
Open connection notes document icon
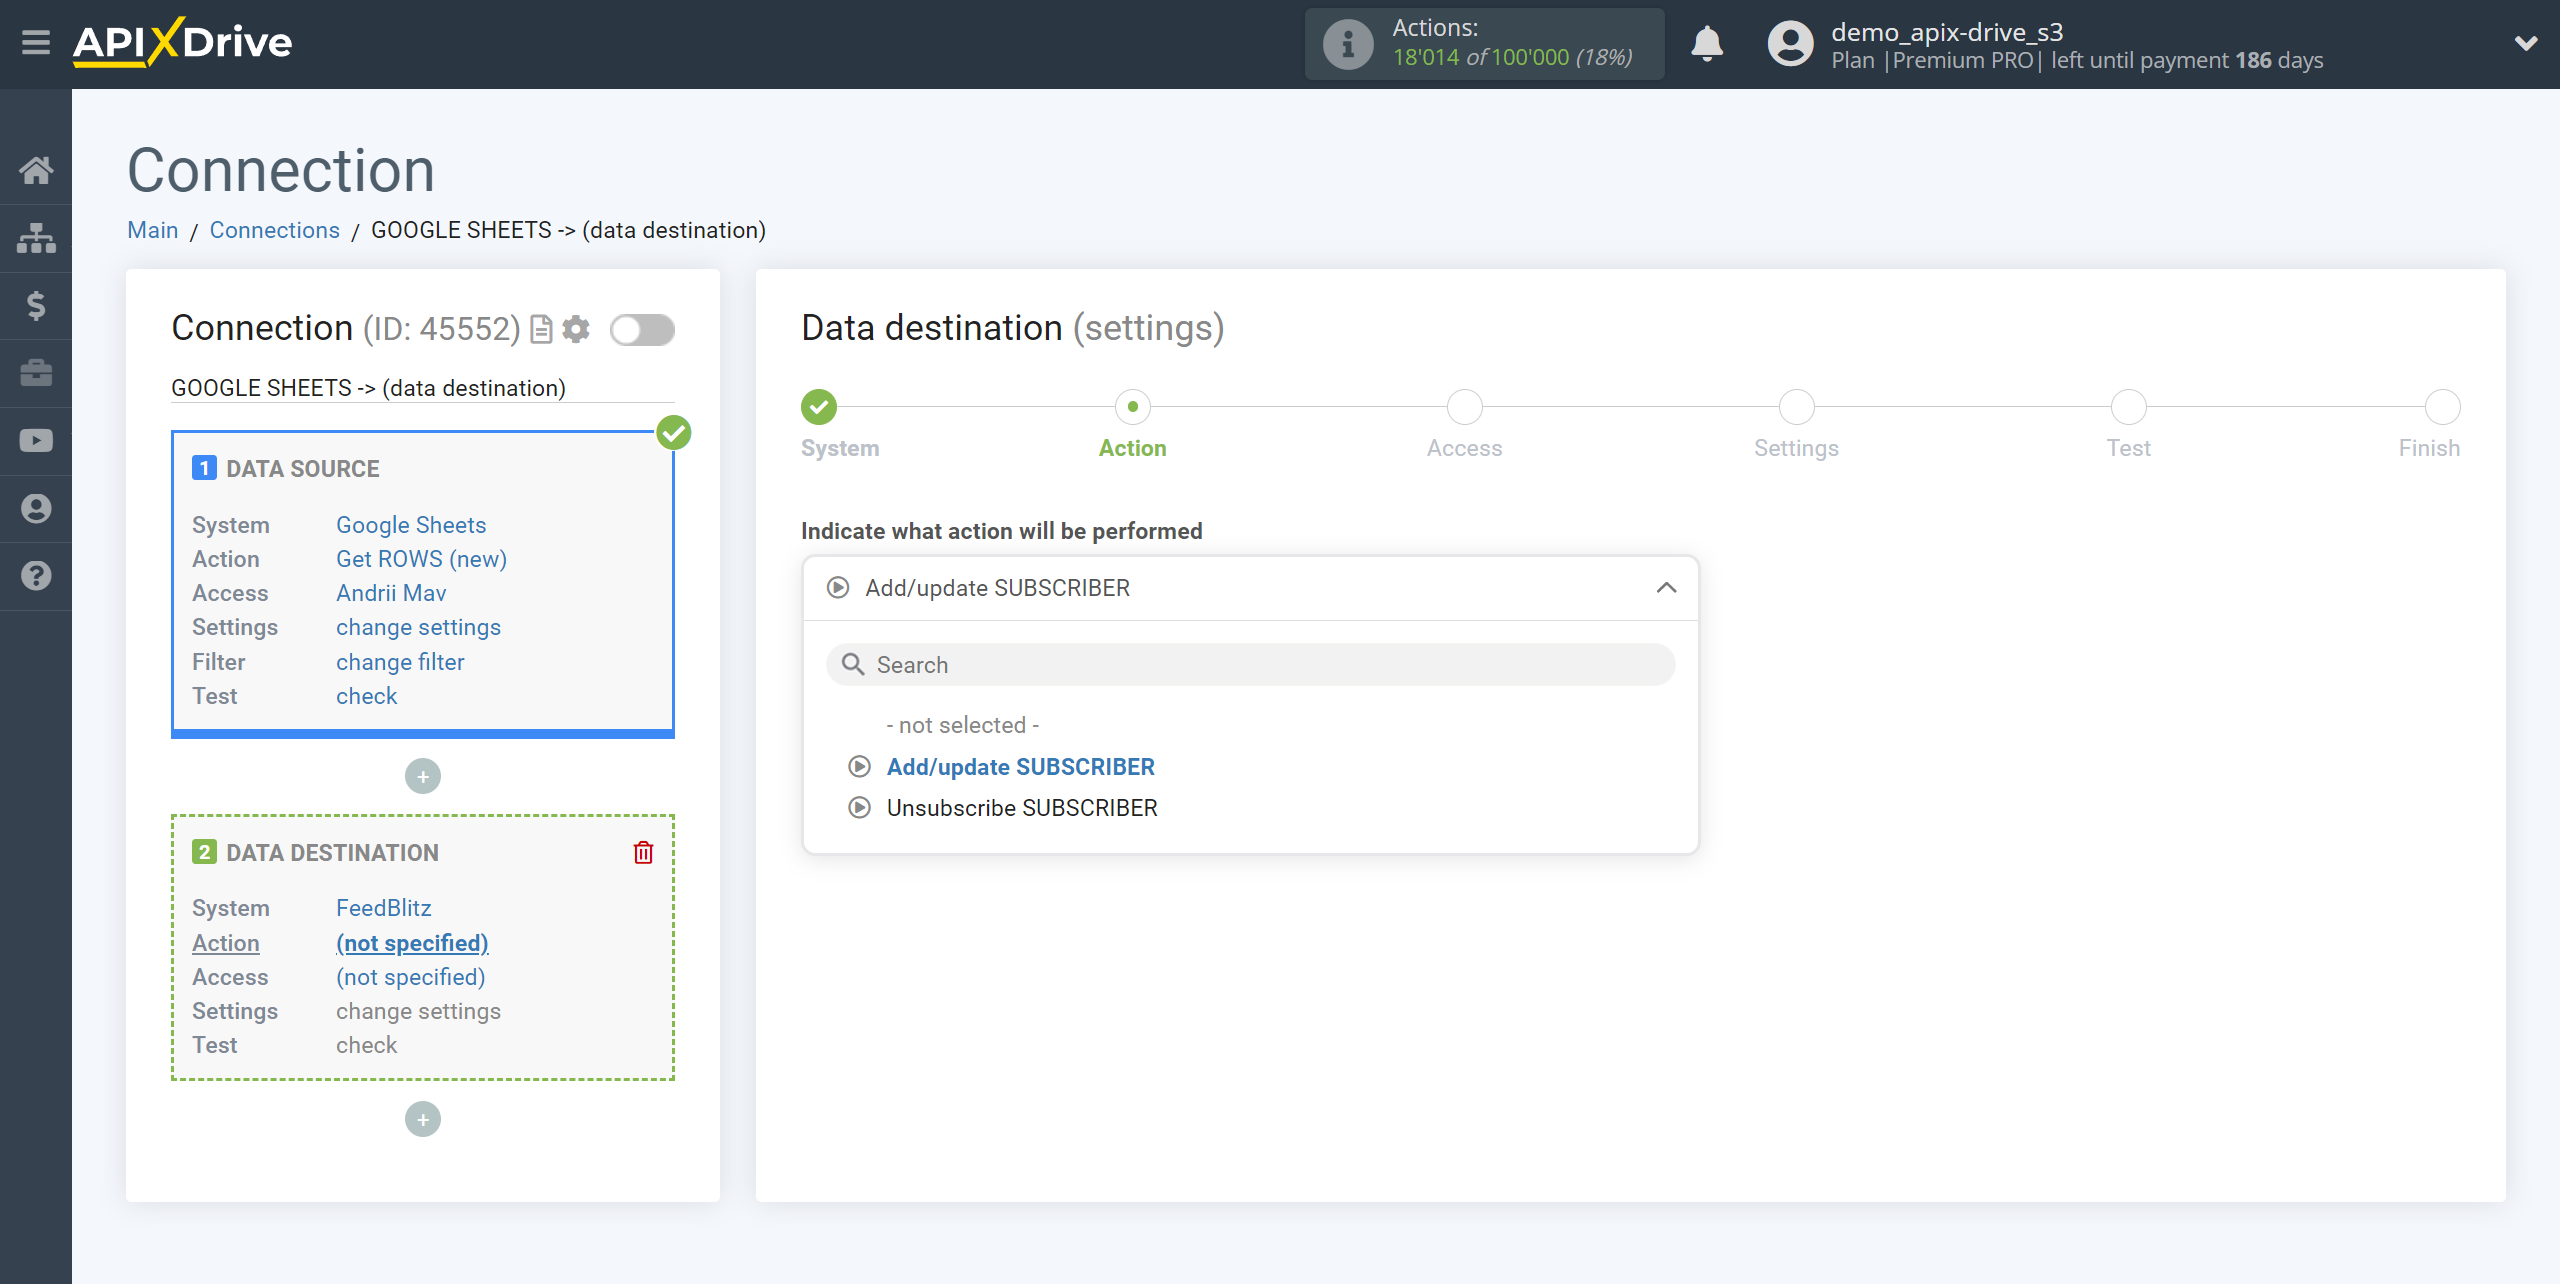[x=541, y=329]
